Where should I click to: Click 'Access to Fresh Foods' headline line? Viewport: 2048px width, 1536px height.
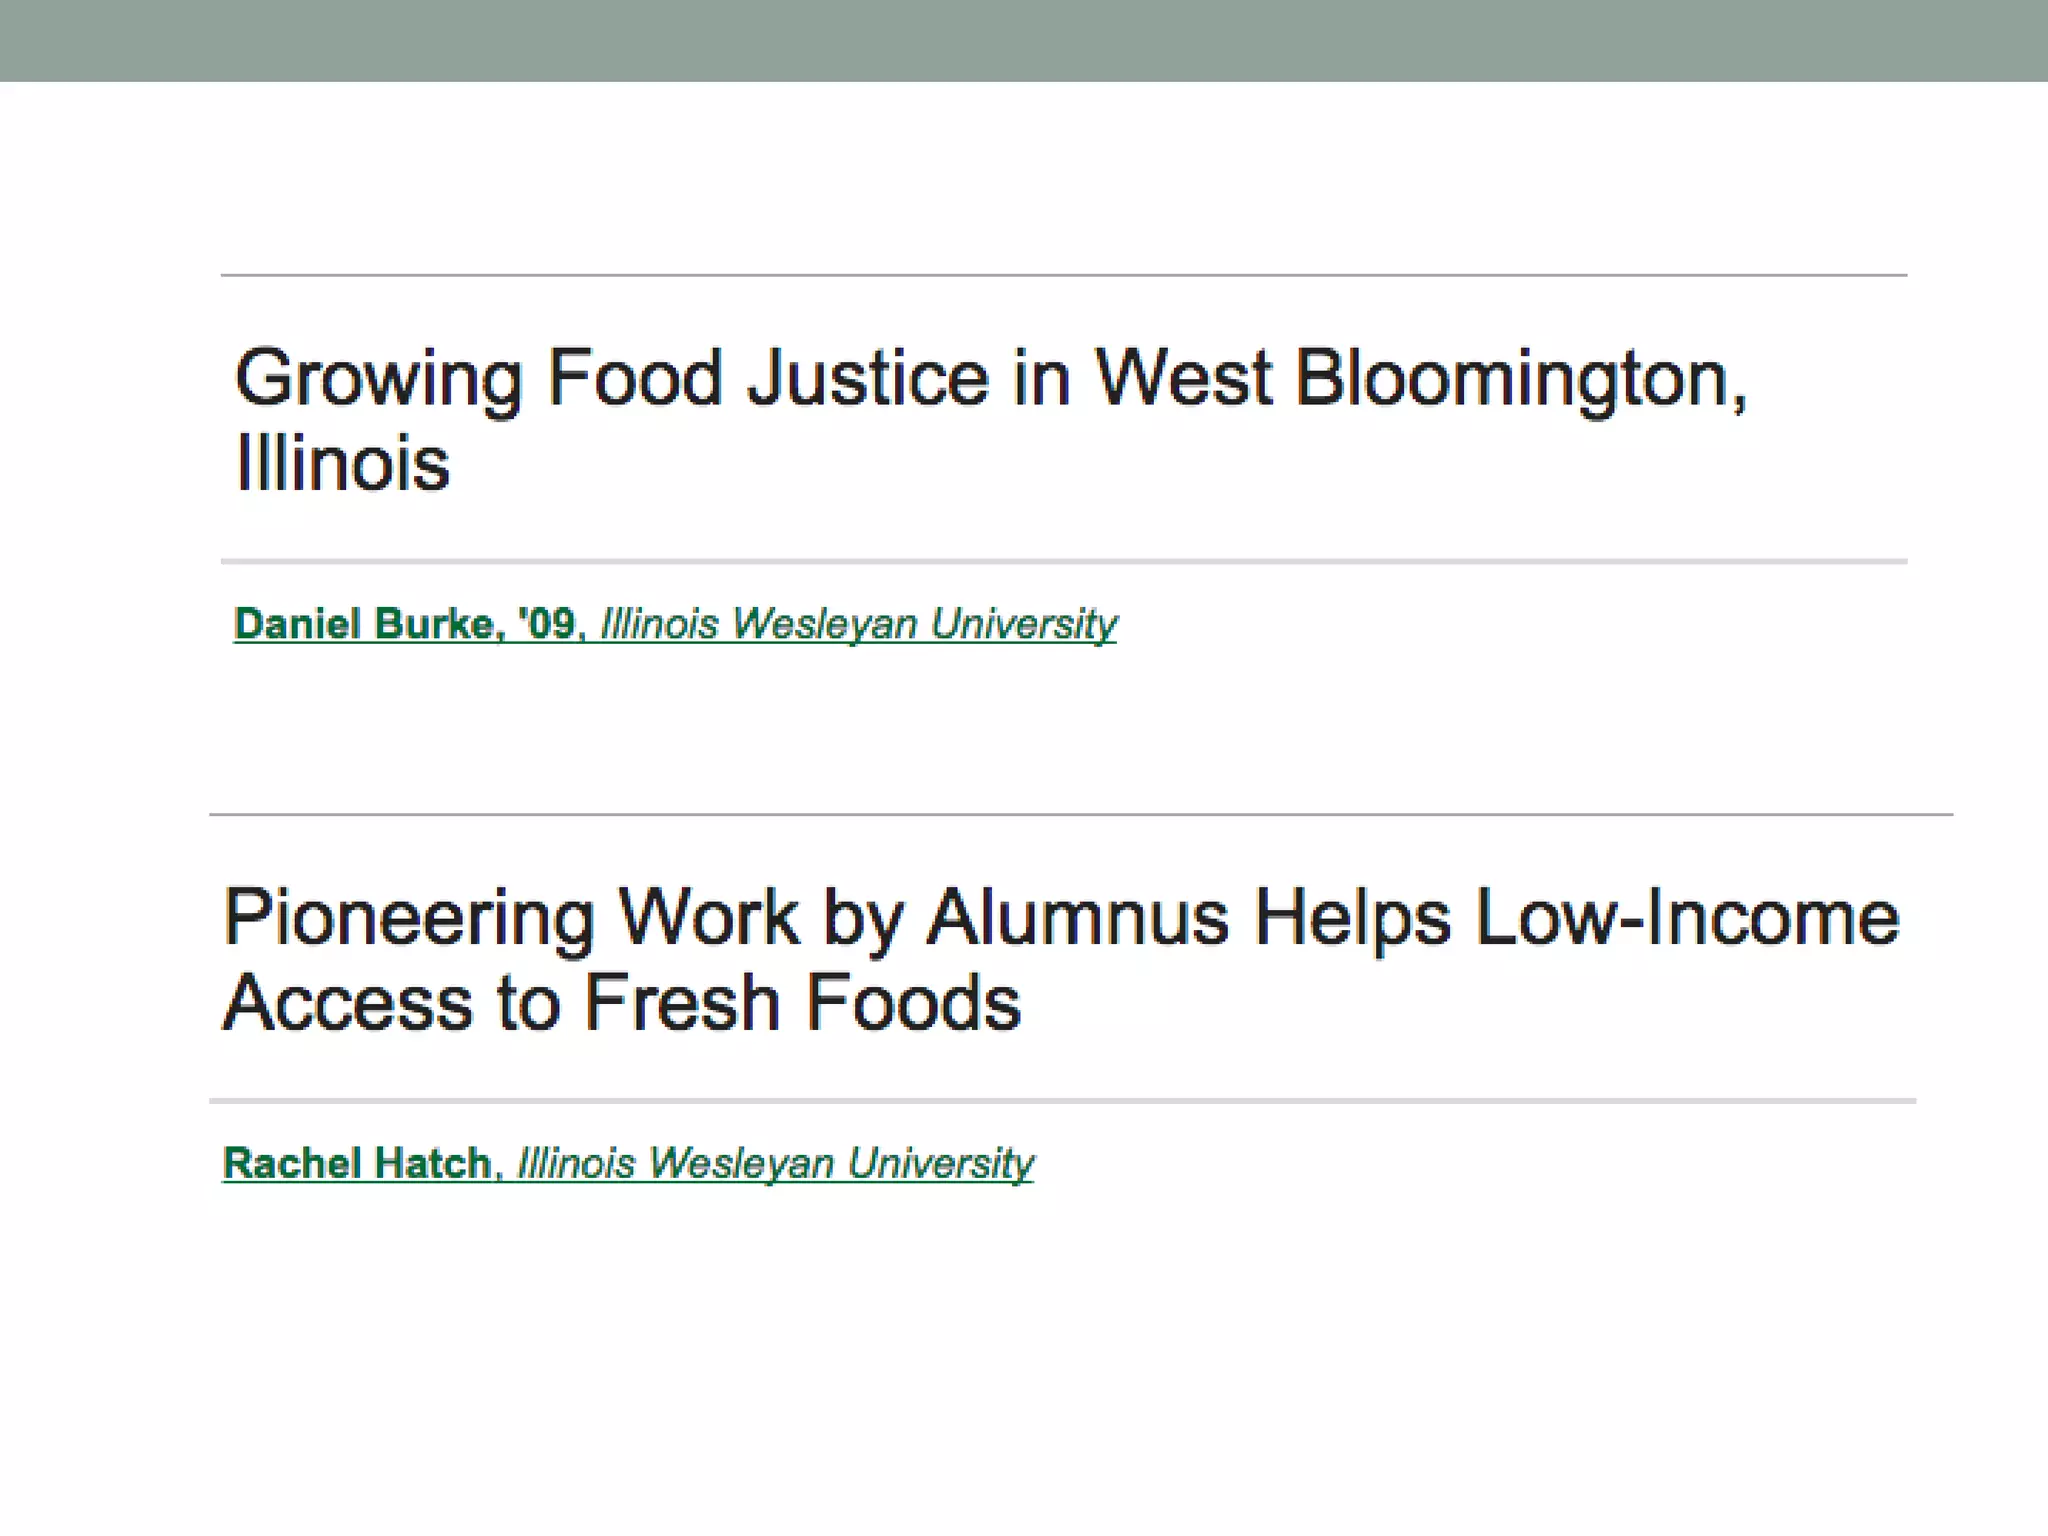tap(622, 1003)
